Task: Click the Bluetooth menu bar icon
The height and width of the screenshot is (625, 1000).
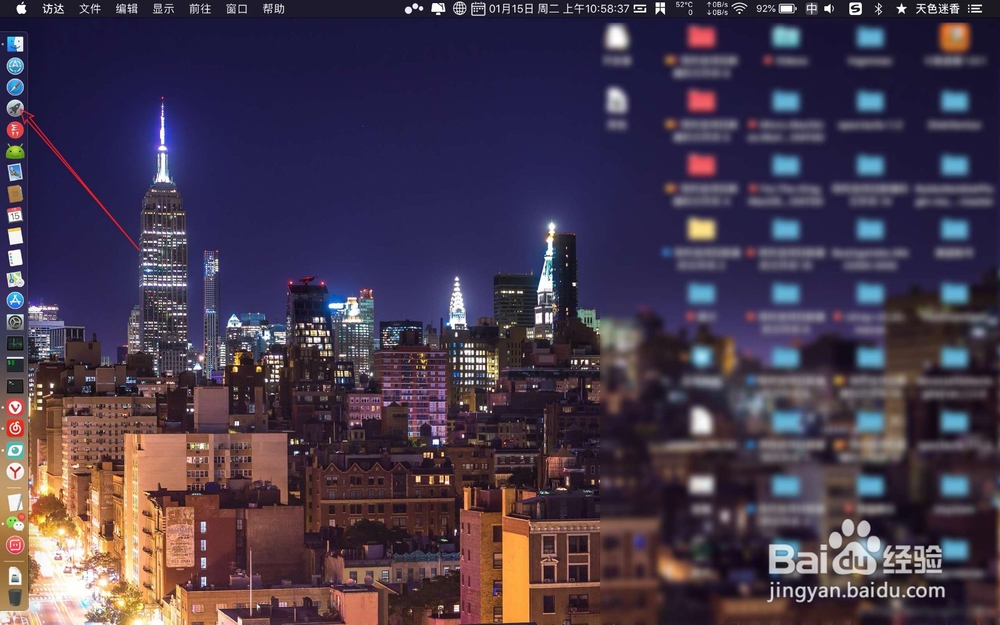Action: (878, 8)
